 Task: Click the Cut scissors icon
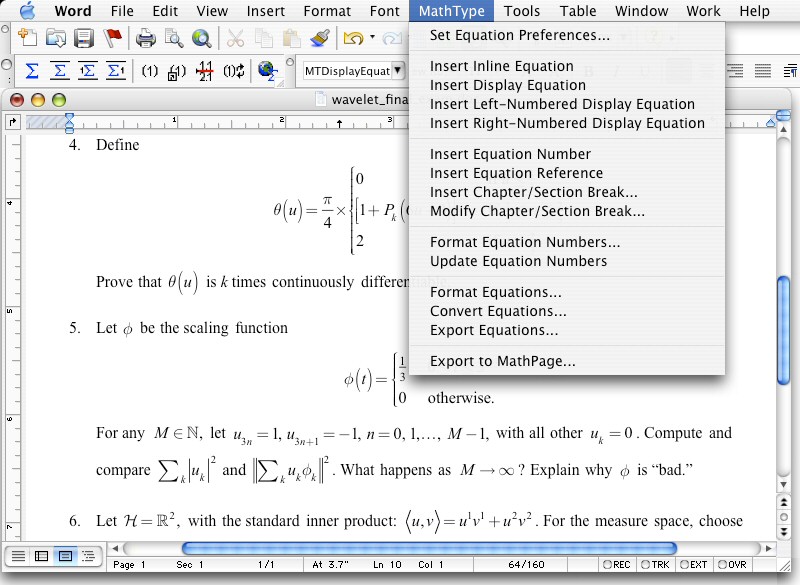pyautogui.click(x=235, y=38)
